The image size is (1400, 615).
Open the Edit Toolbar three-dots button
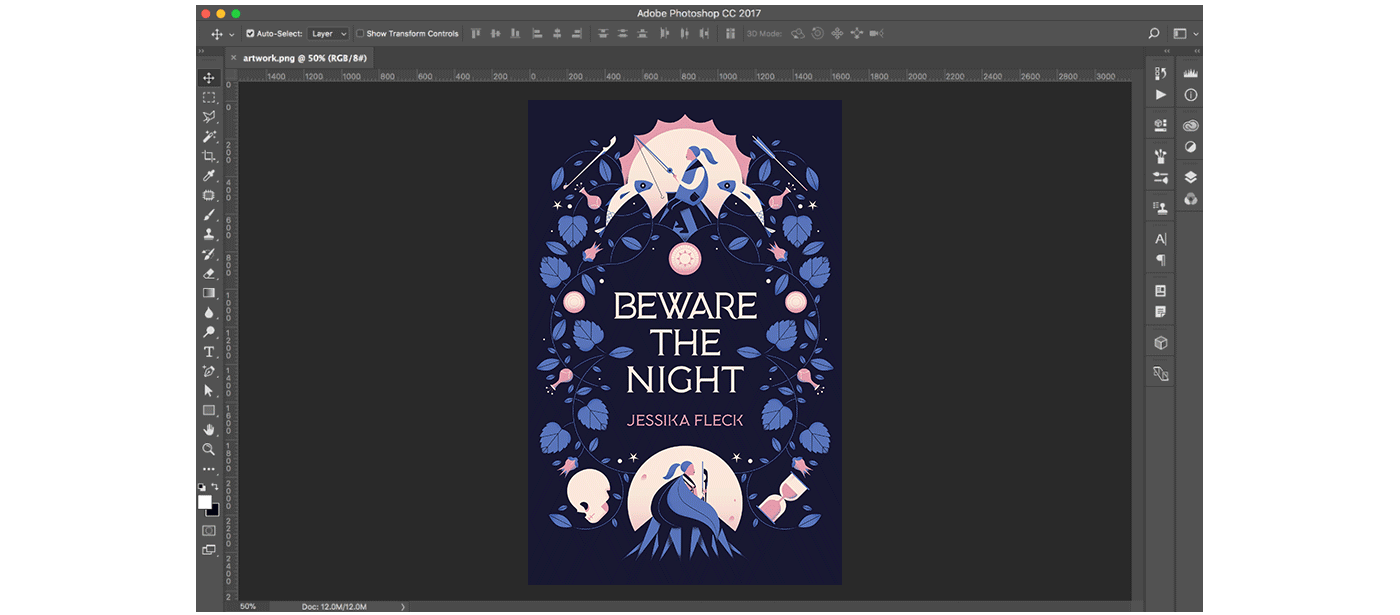(x=209, y=468)
